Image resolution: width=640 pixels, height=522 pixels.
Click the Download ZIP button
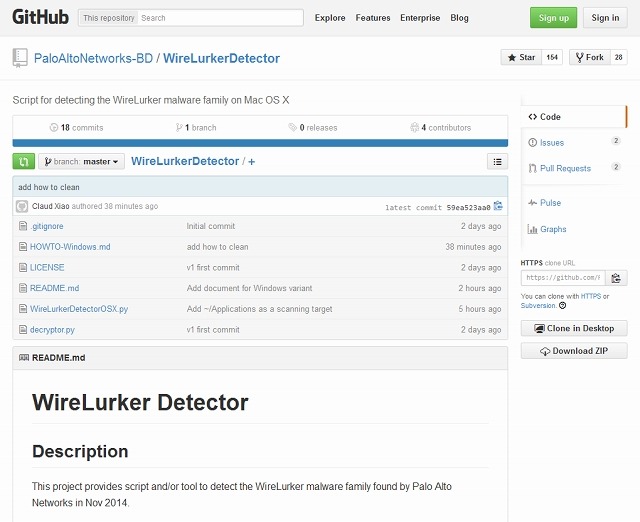tap(574, 351)
